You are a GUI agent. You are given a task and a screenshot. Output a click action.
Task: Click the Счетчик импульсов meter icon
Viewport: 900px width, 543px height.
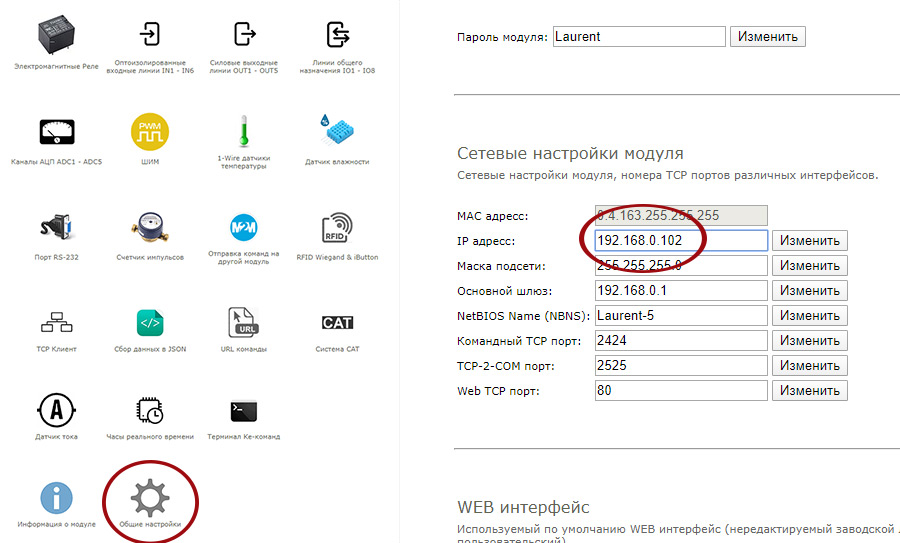[x=150, y=226]
